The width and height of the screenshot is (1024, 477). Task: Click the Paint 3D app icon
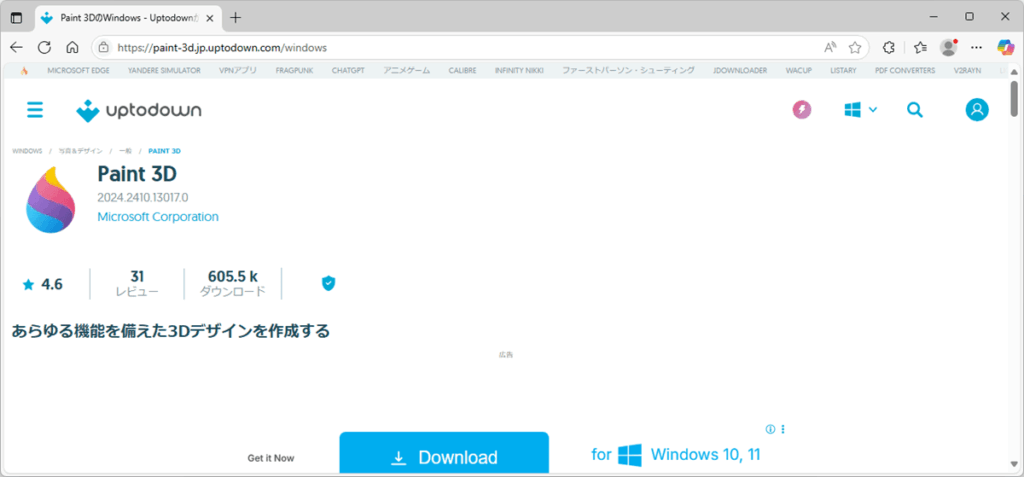click(x=50, y=200)
